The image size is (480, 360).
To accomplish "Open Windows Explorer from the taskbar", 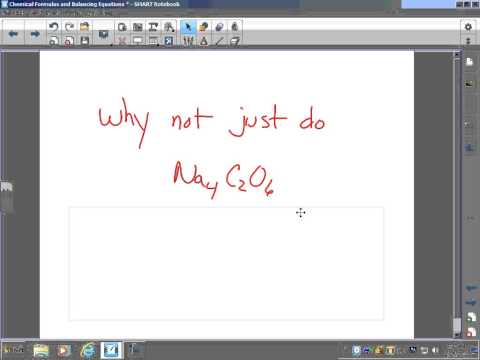I will (41, 350).
